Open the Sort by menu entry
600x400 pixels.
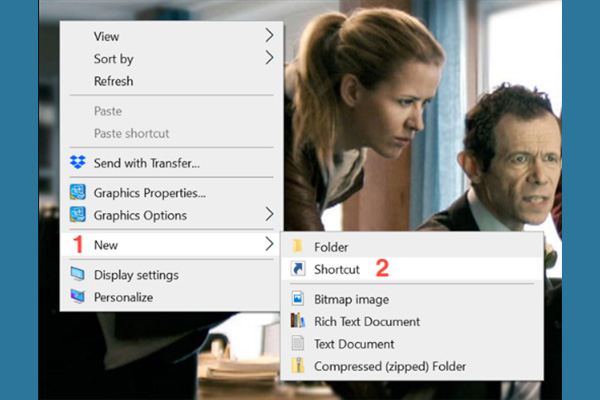pos(171,59)
